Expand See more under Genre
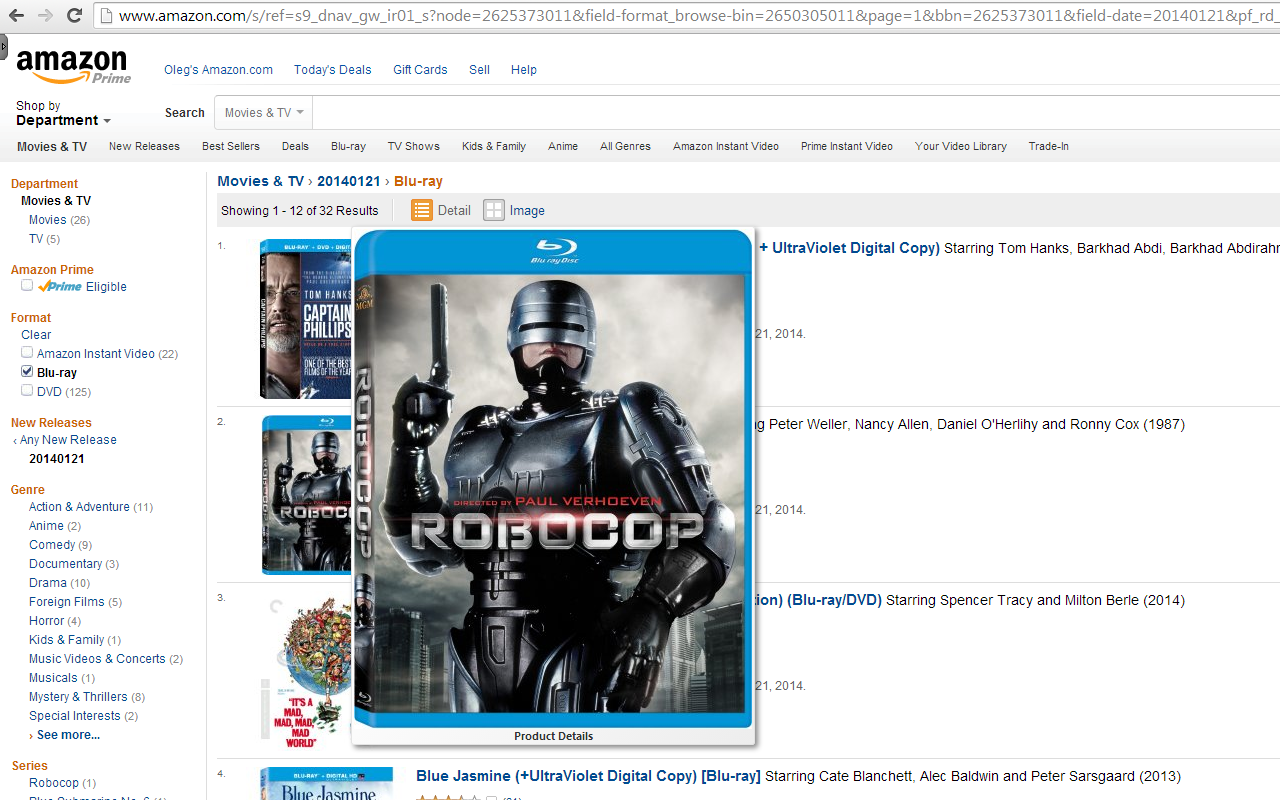 pyautogui.click(x=66, y=734)
